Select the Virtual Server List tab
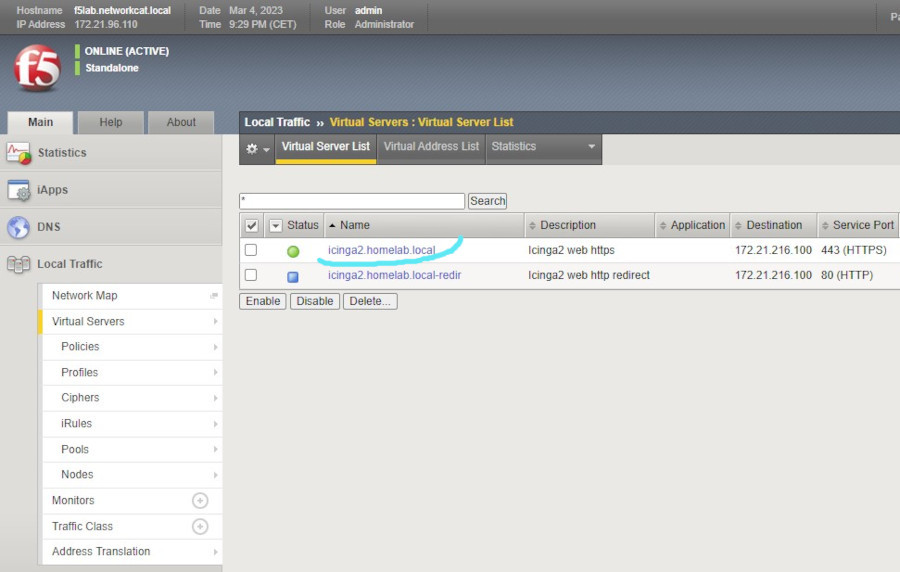 click(x=325, y=147)
